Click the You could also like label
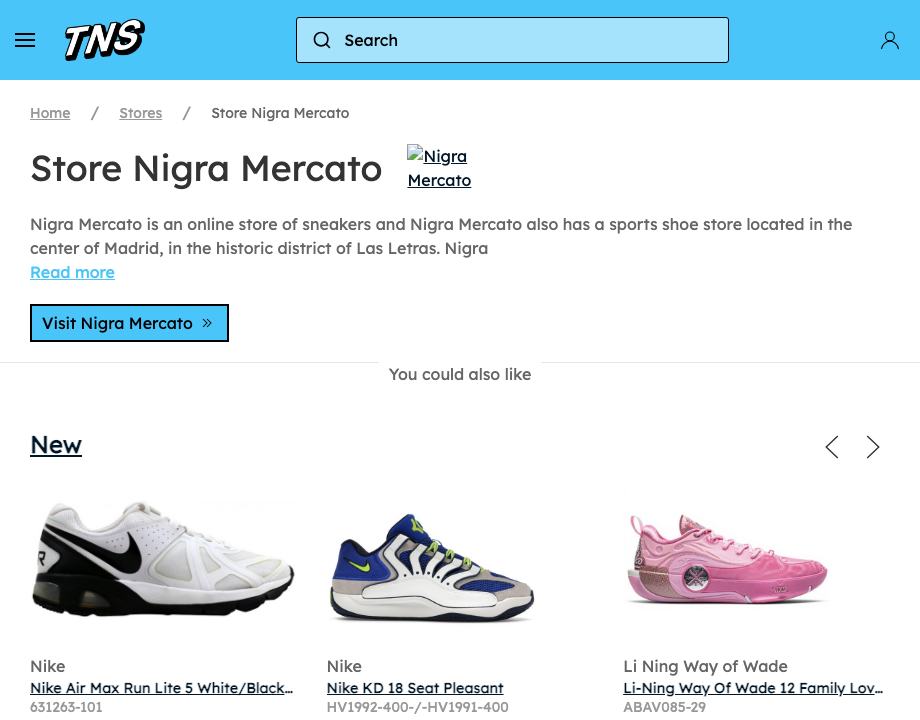 [x=460, y=374]
